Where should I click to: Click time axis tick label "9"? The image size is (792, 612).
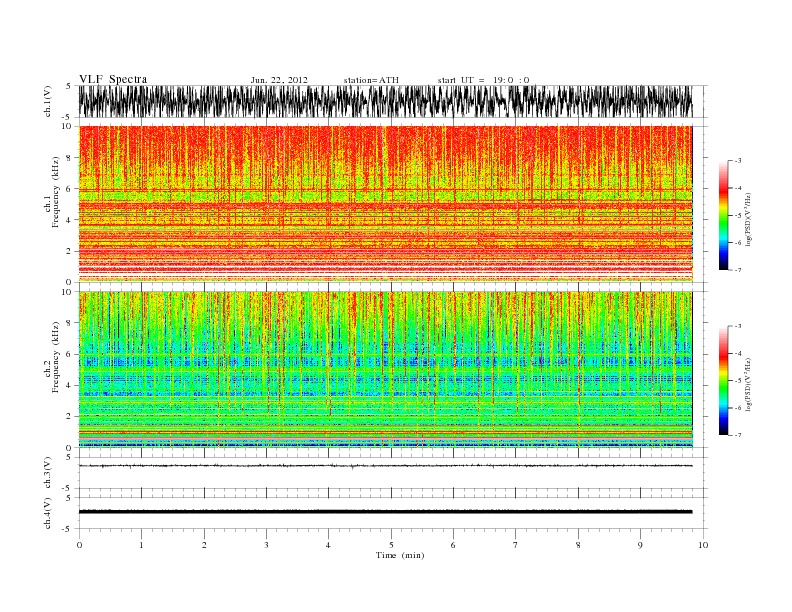pyautogui.click(x=640, y=545)
